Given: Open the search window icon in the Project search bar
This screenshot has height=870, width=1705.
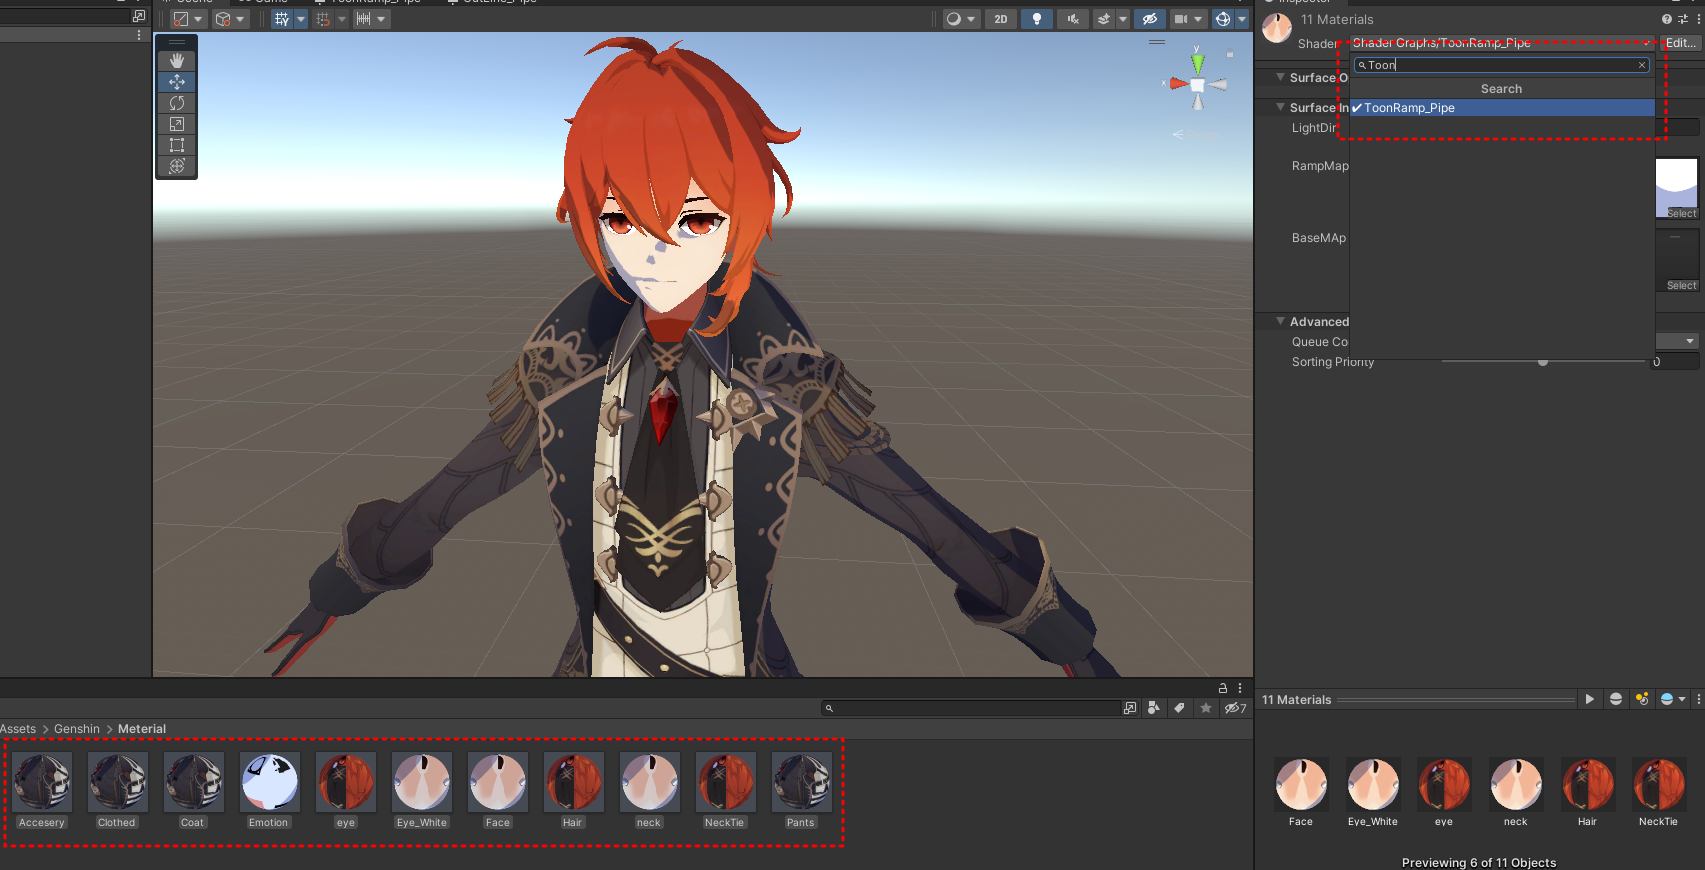Looking at the screenshot, I should pyautogui.click(x=1130, y=708).
